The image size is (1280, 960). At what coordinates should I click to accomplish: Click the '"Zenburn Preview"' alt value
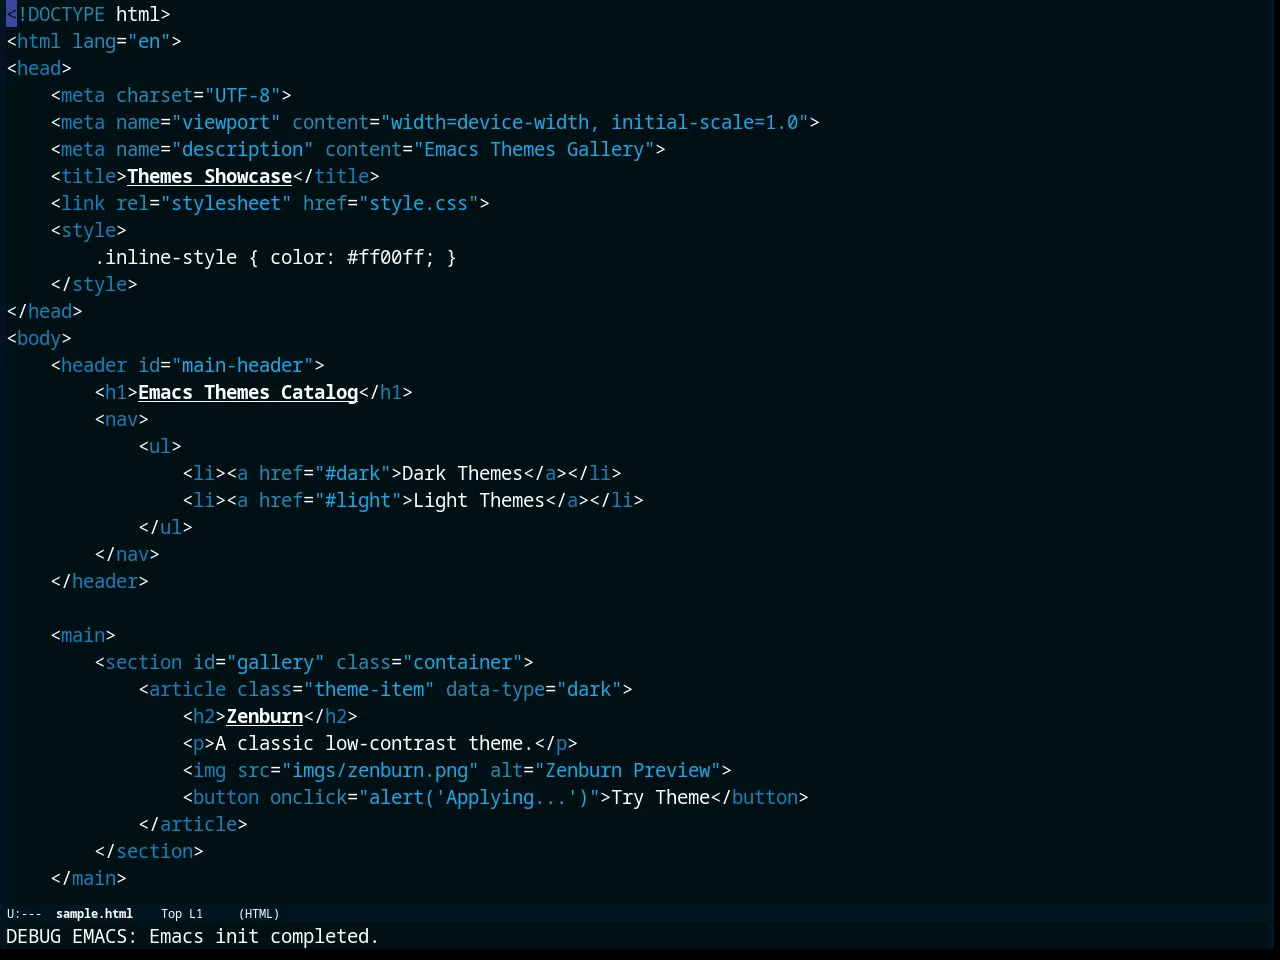tap(627, 771)
